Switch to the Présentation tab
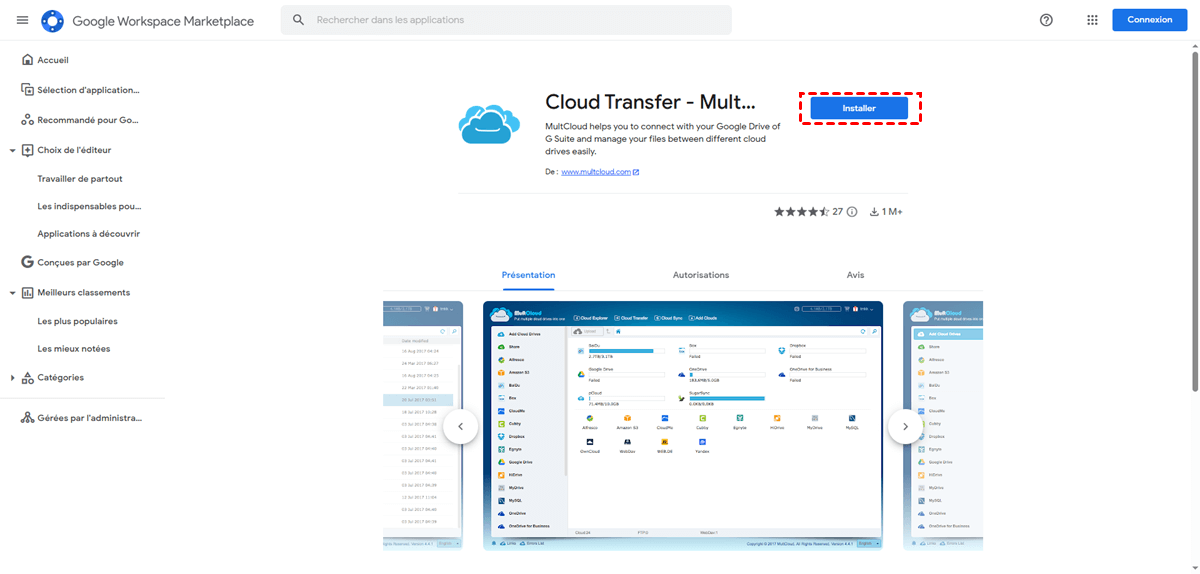Screen dimensions: 1200x574 (x=529, y=275)
